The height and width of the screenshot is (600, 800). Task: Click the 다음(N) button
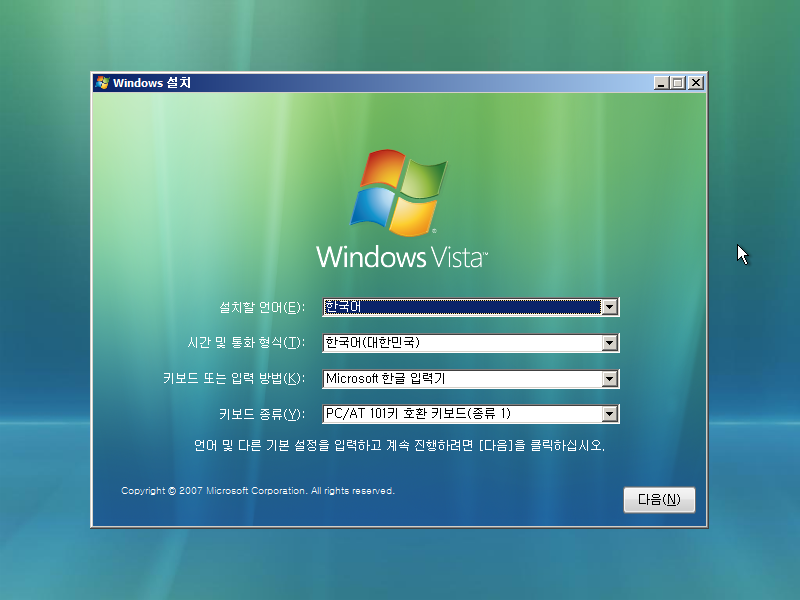[x=659, y=499]
